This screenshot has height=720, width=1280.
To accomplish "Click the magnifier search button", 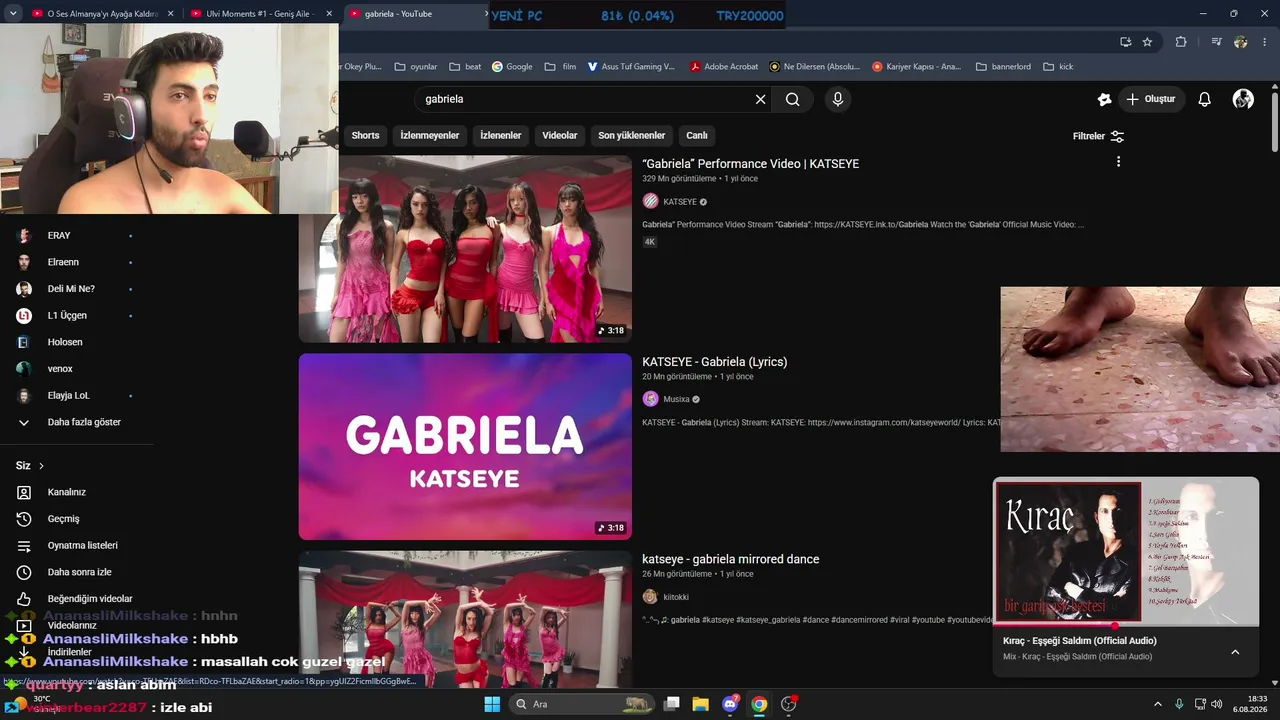I will [x=793, y=99].
